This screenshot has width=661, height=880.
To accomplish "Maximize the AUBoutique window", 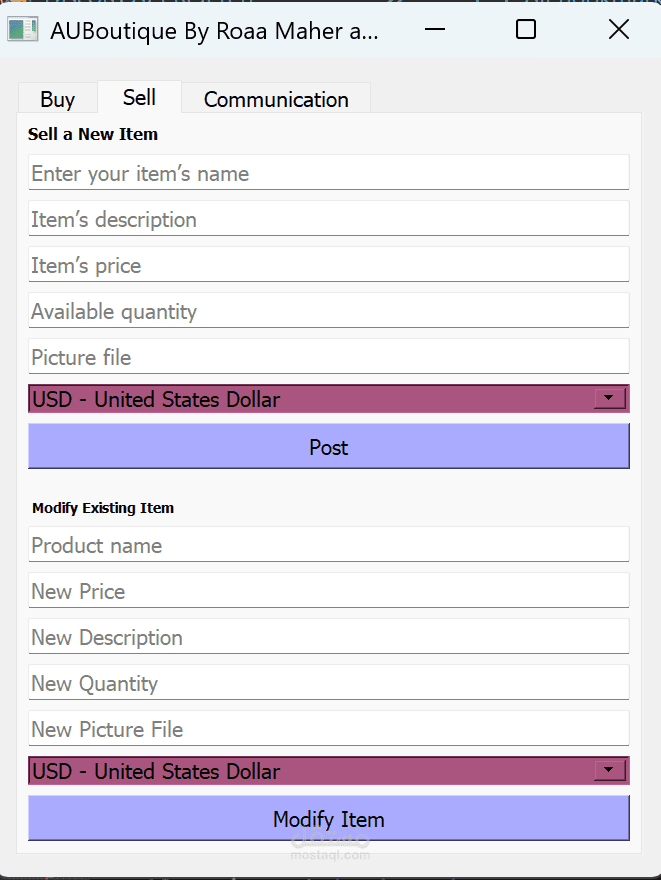I will [526, 30].
